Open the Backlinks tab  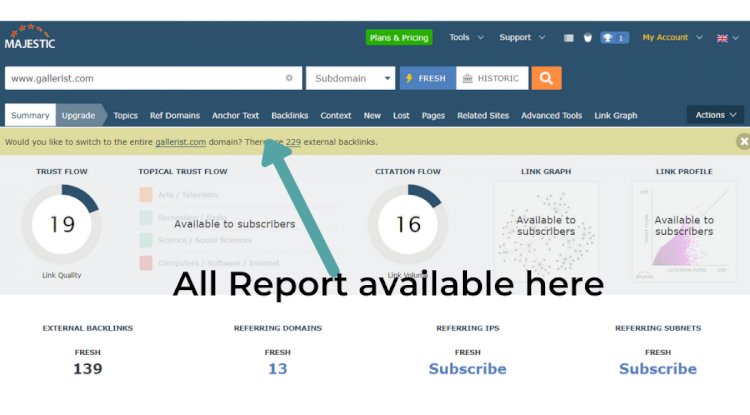coord(289,115)
